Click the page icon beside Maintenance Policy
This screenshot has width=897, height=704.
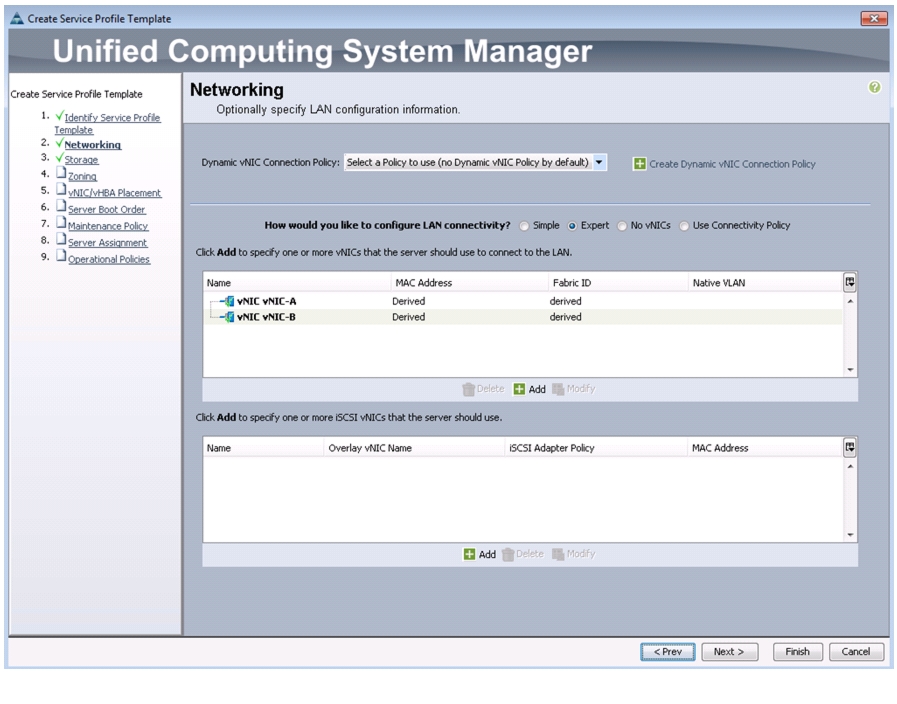pyautogui.click(x=61, y=222)
